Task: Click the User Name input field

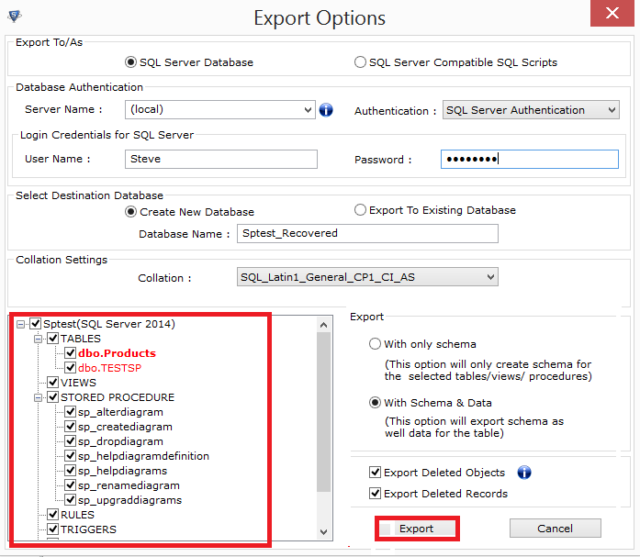Action: point(221,159)
